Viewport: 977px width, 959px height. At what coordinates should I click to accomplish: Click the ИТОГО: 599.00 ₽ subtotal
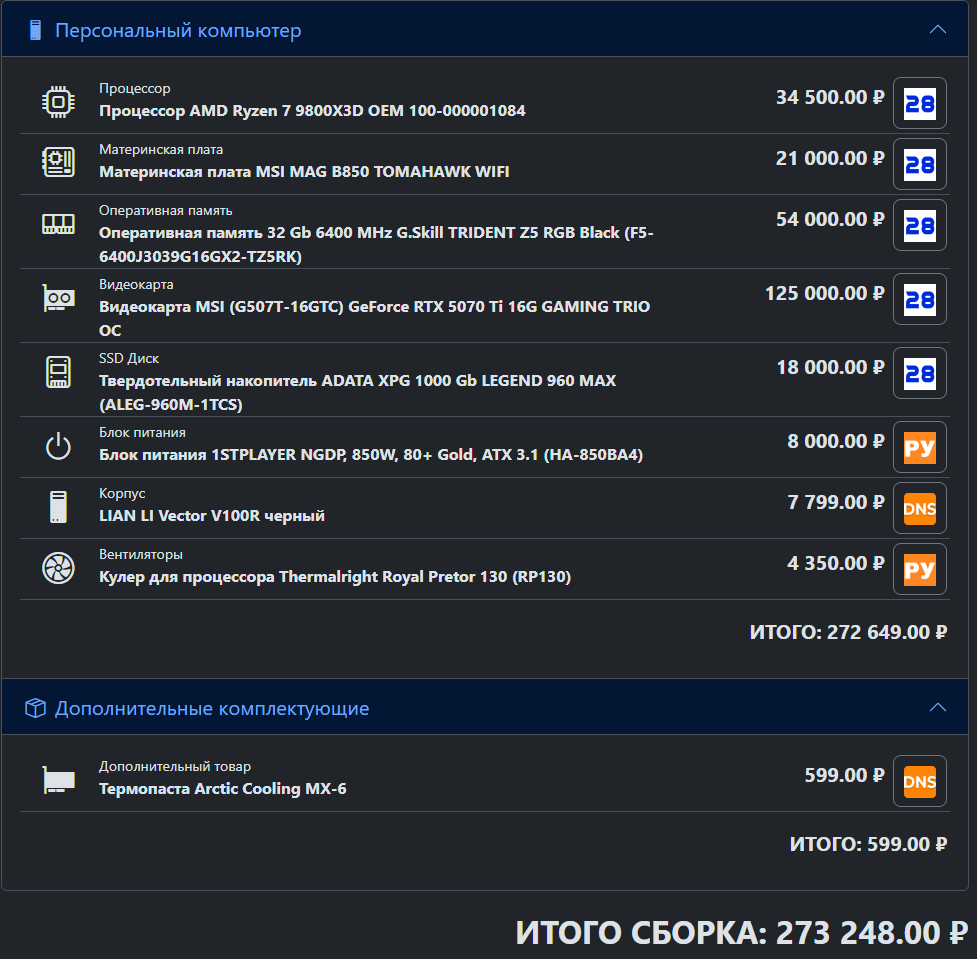click(x=868, y=844)
